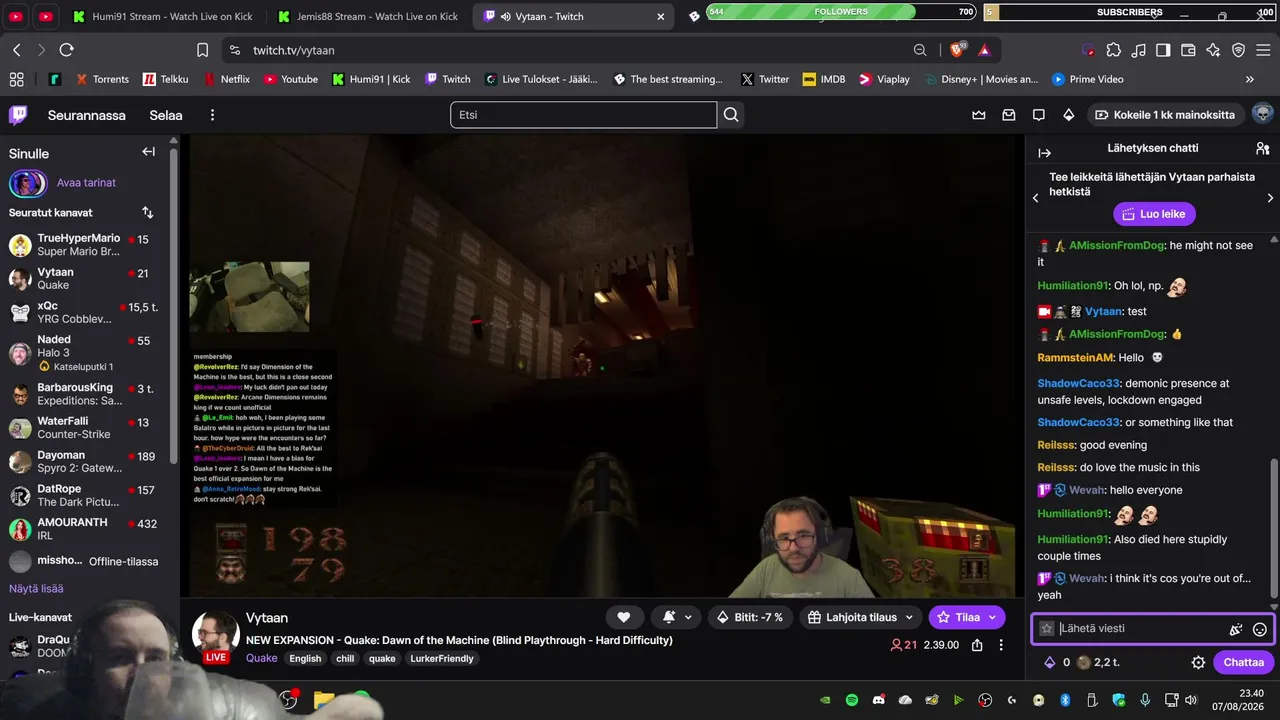Open Spotify in the taskbar tray
The height and width of the screenshot is (720, 1280).
click(852, 700)
